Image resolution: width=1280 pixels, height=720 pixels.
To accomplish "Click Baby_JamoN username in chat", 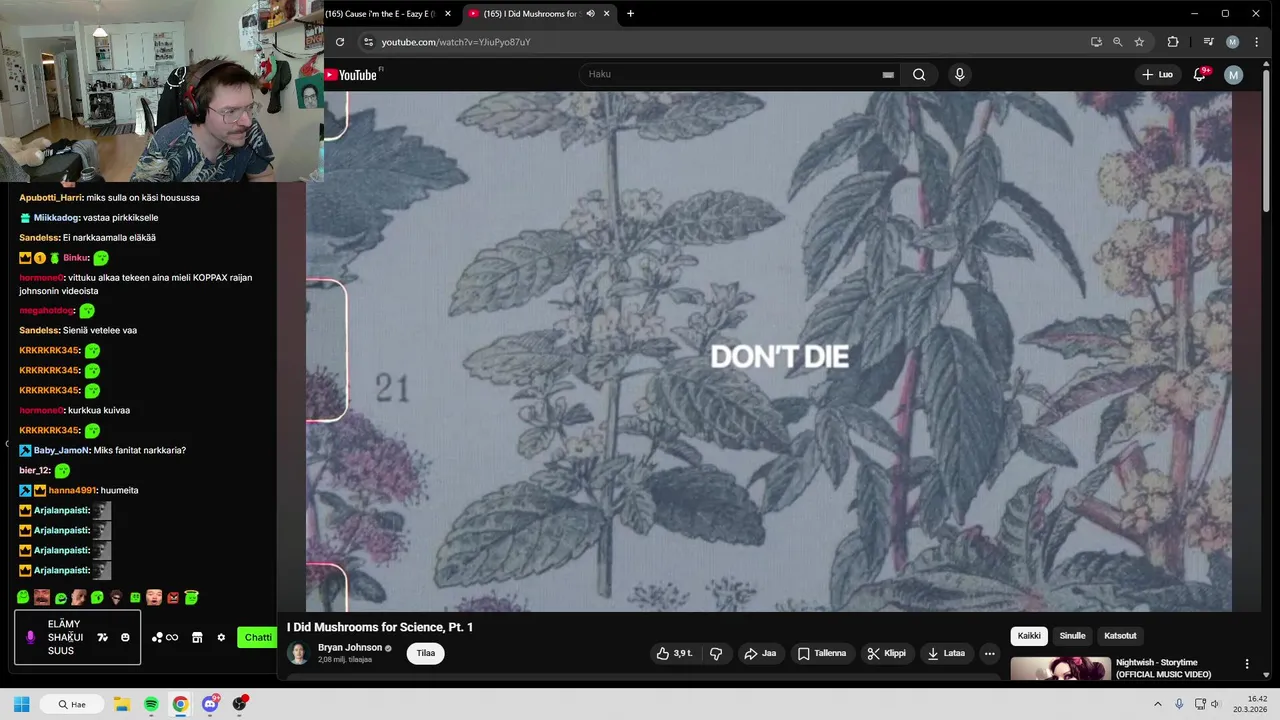I will pyautogui.click(x=61, y=450).
